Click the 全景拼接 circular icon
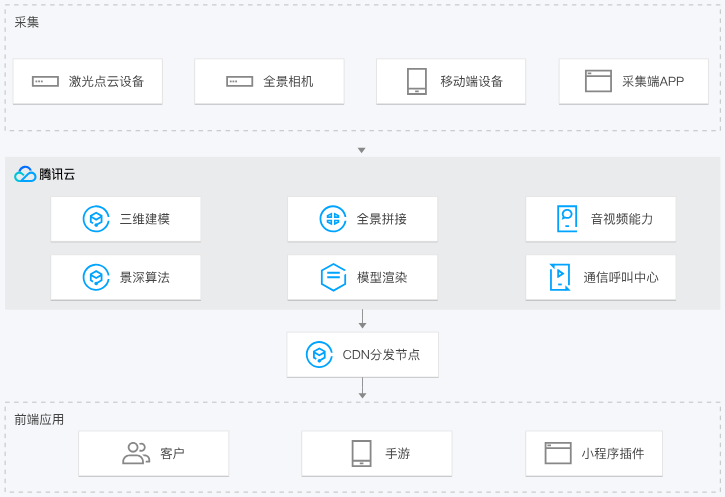The height and width of the screenshot is (497, 725). point(332,218)
